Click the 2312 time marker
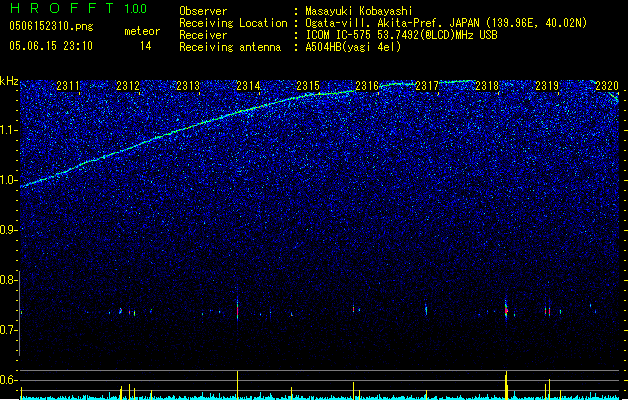This screenshot has width=629, height=400. pos(128,85)
